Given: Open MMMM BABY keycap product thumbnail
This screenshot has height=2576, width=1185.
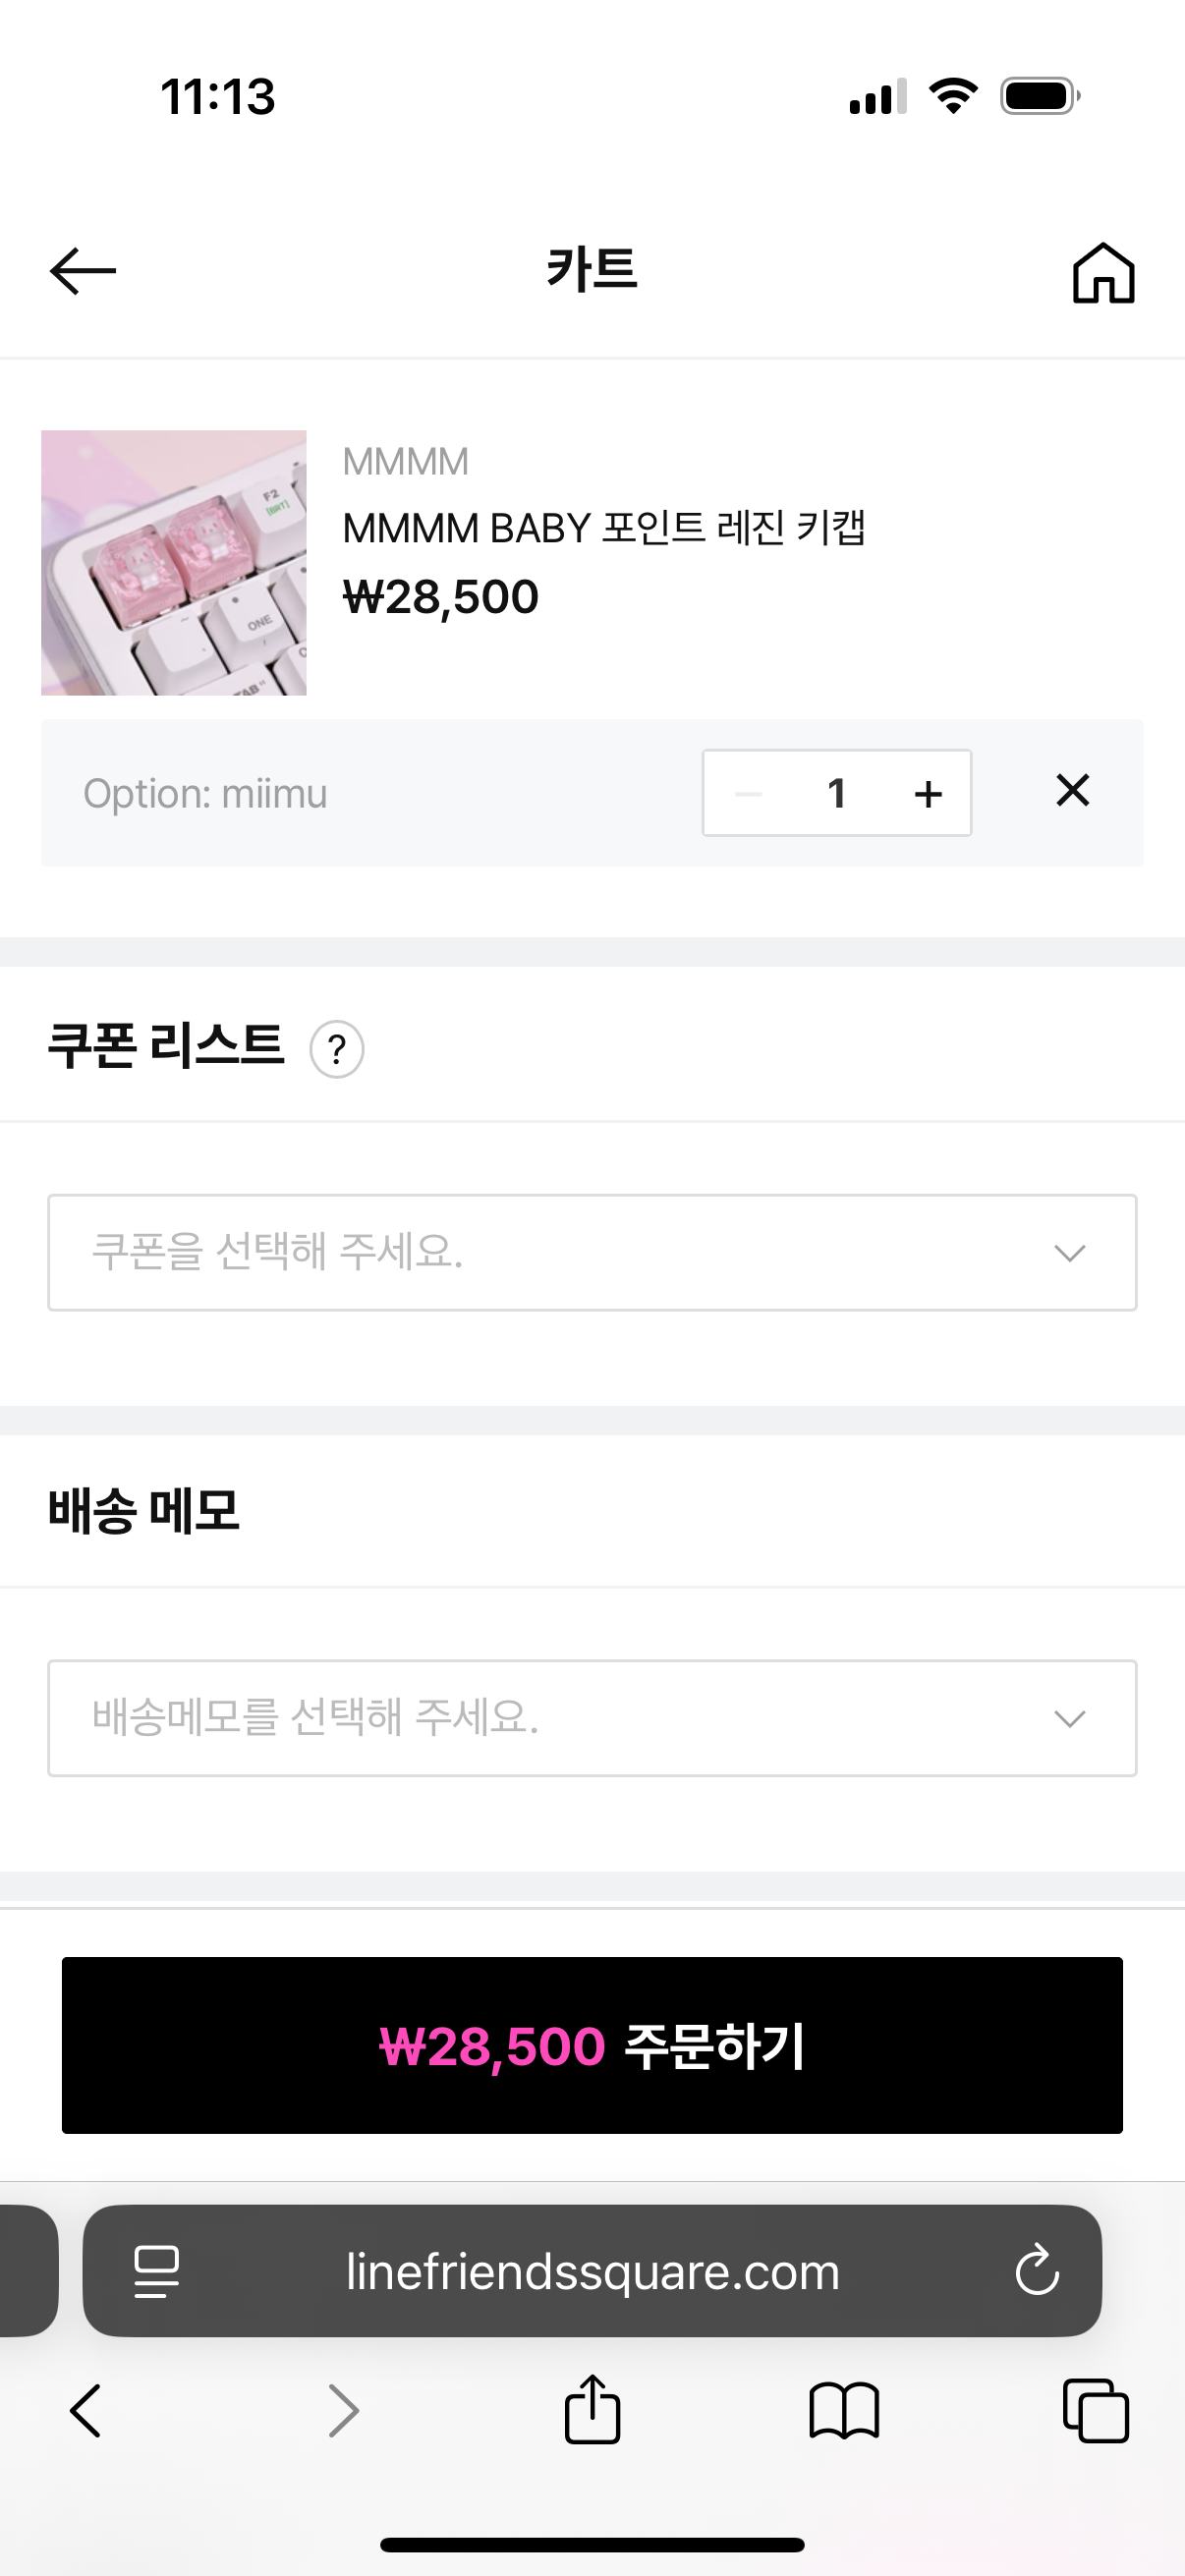Looking at the screenshot, I should tap(174, 563).
